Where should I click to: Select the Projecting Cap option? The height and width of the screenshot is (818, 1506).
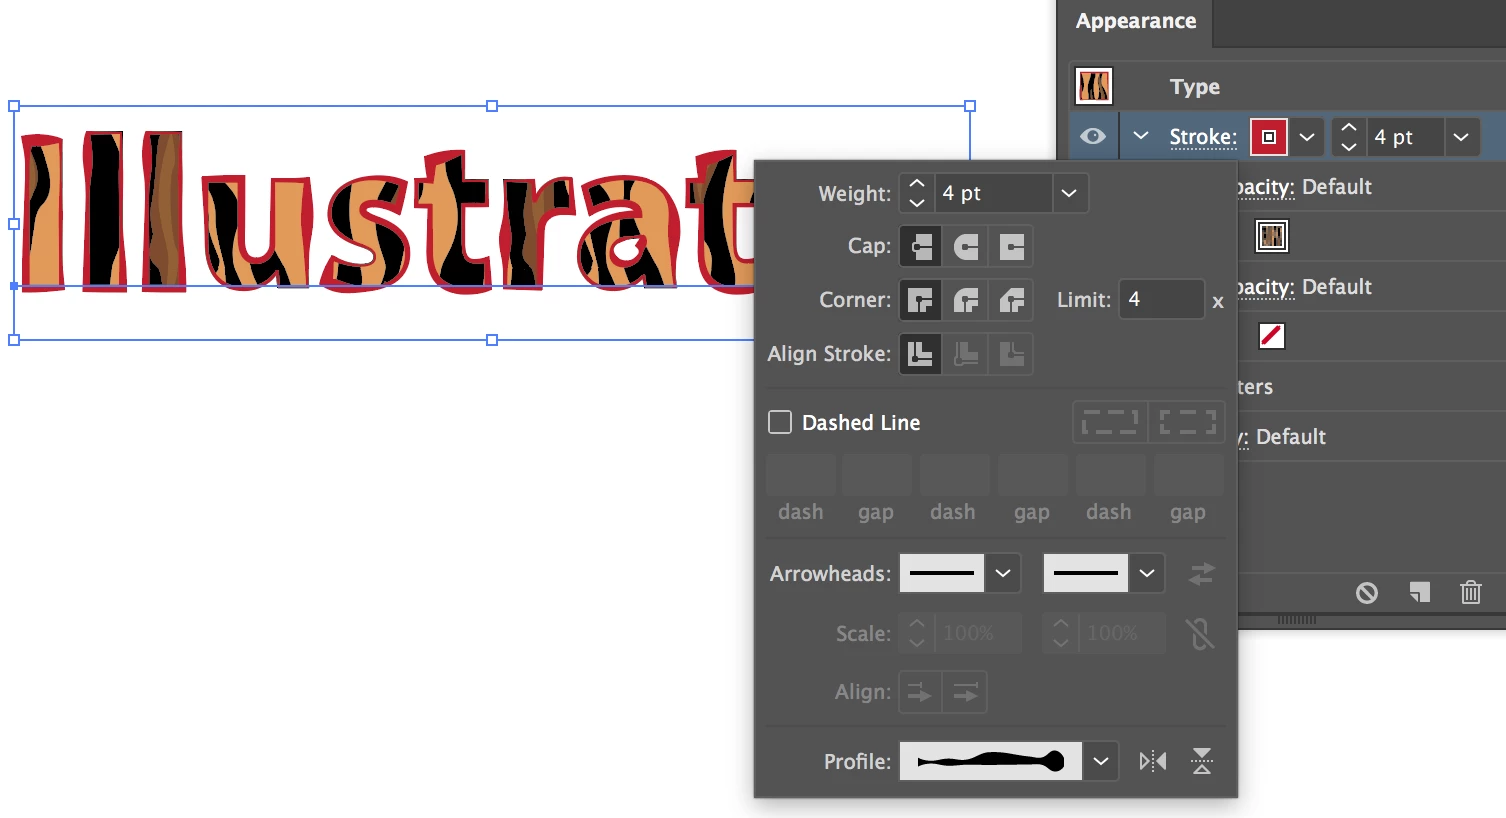(x=1011, y=246)
